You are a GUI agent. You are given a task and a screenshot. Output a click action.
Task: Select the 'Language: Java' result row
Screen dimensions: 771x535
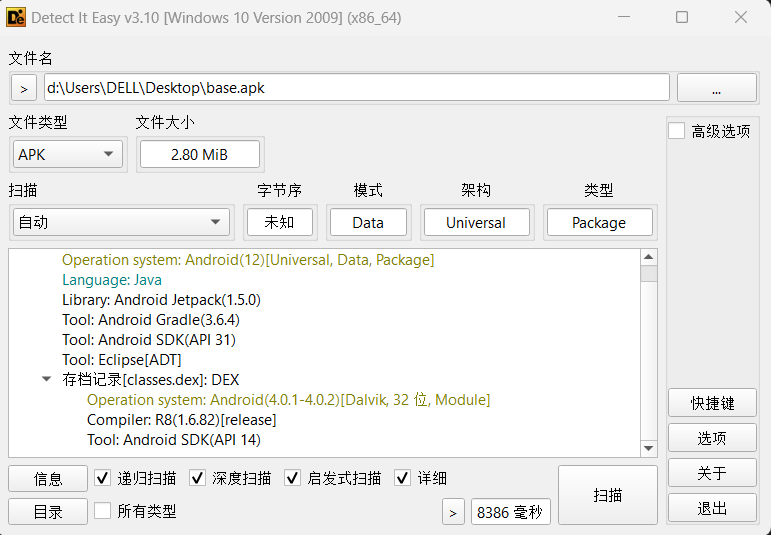tap(112, 280)
